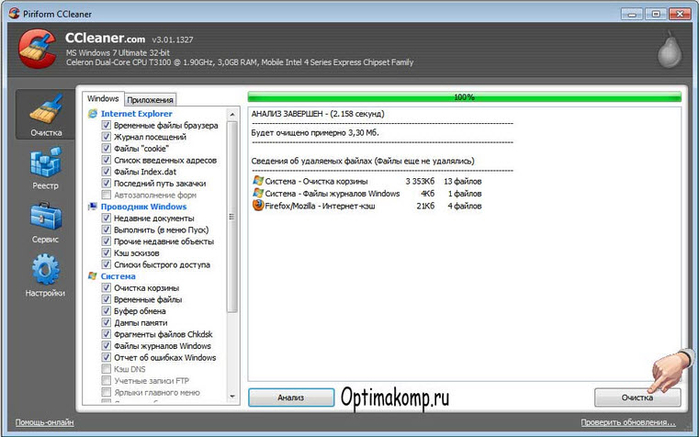
Task: Click the 13 файлов count value
Action: (x=463, y=181)
